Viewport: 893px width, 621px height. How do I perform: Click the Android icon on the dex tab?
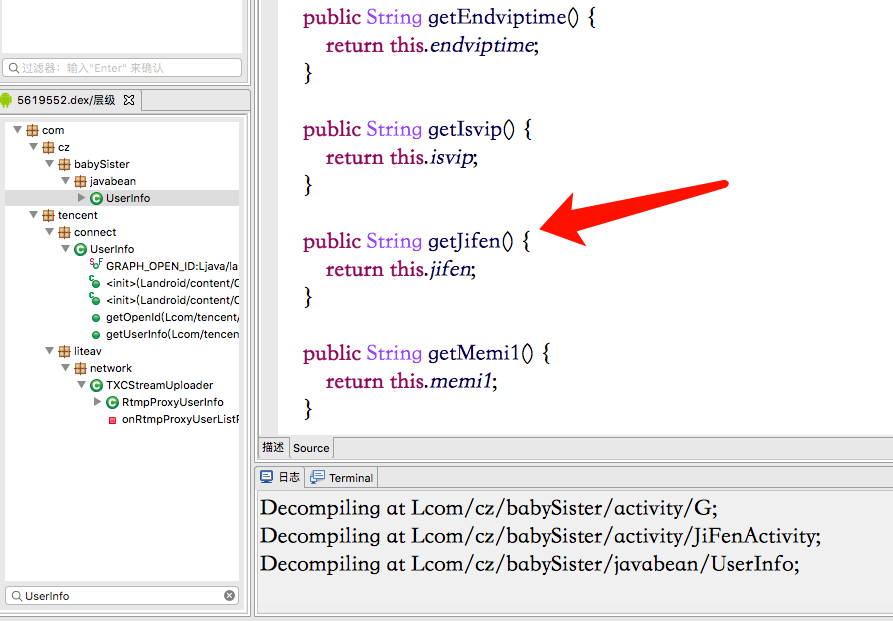[6, 100]
